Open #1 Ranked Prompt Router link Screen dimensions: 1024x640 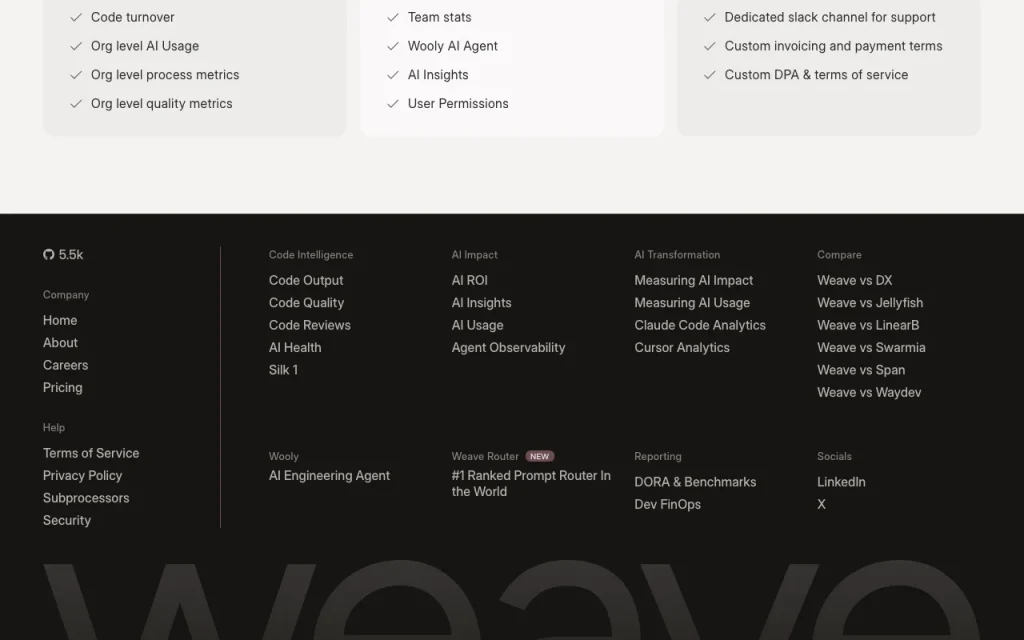click(x=531, y=484)
